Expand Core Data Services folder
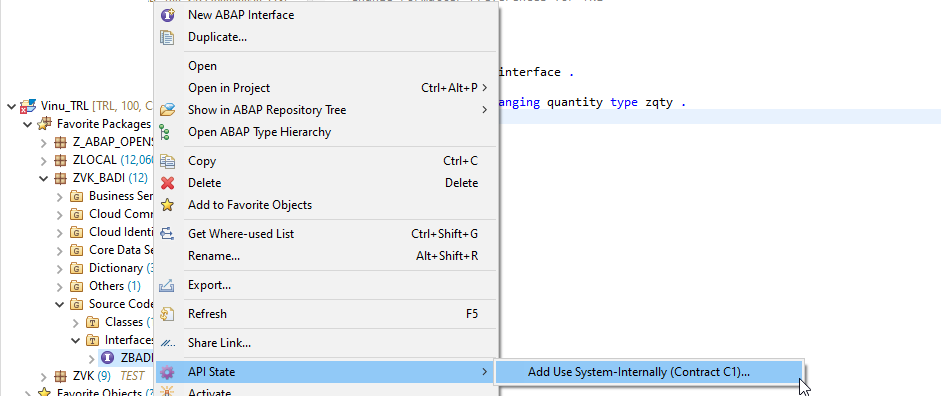The width and height of the screenshot is (941, 396). click(59, 250)
